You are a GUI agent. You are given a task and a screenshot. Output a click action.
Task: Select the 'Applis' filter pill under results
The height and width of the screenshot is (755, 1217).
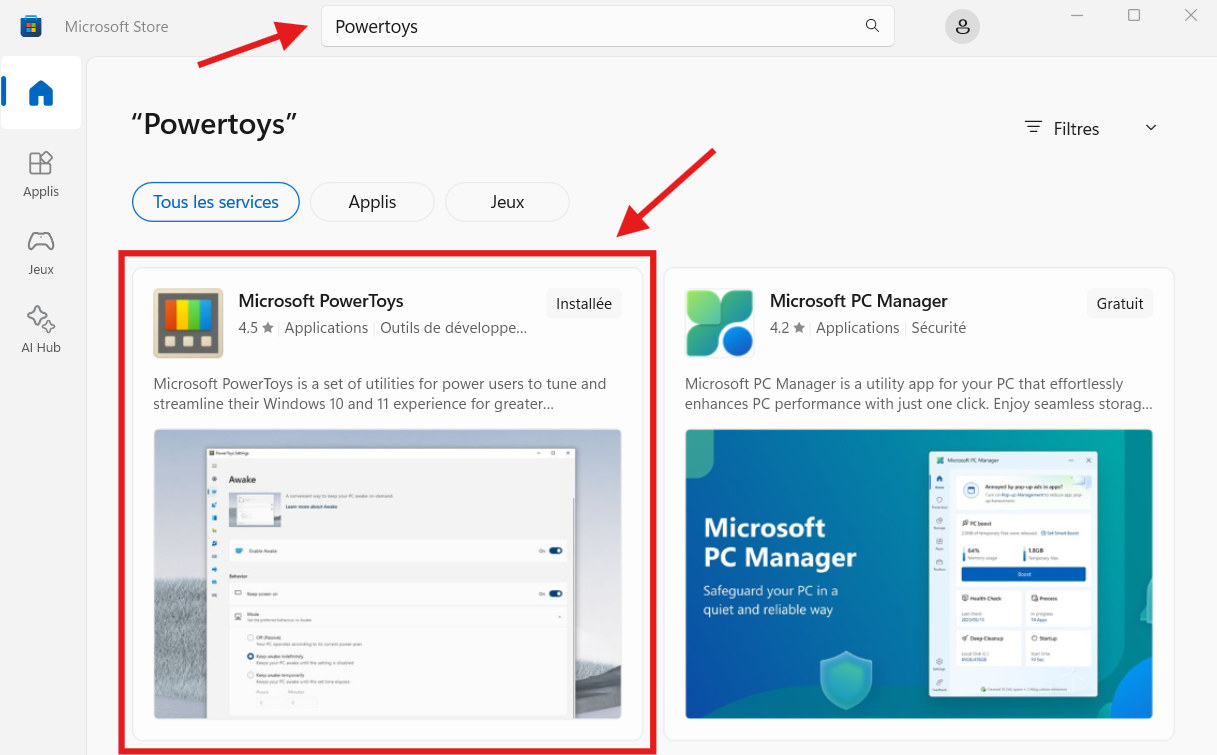pos(372,202)
